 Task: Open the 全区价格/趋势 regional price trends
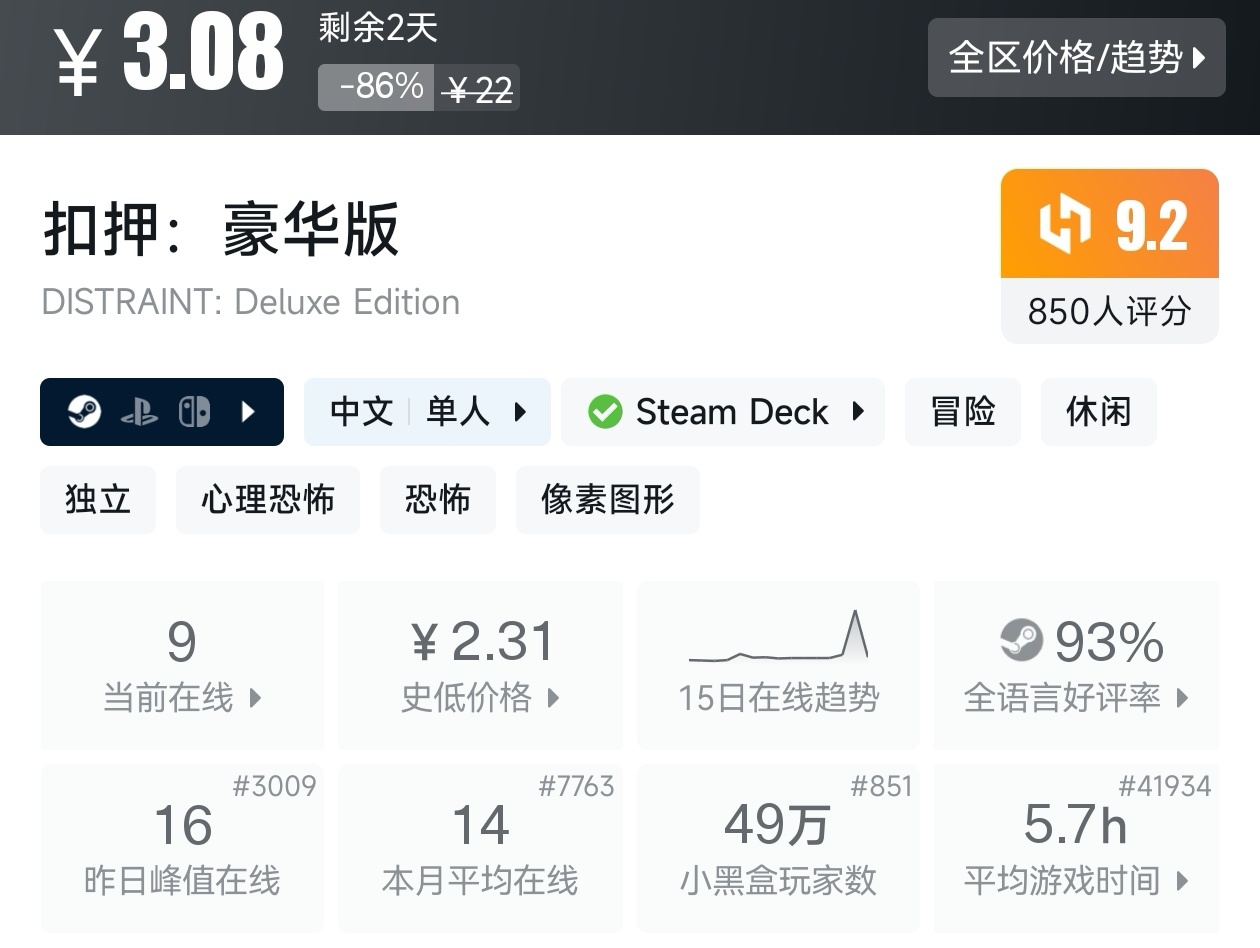coord(1076,58)
